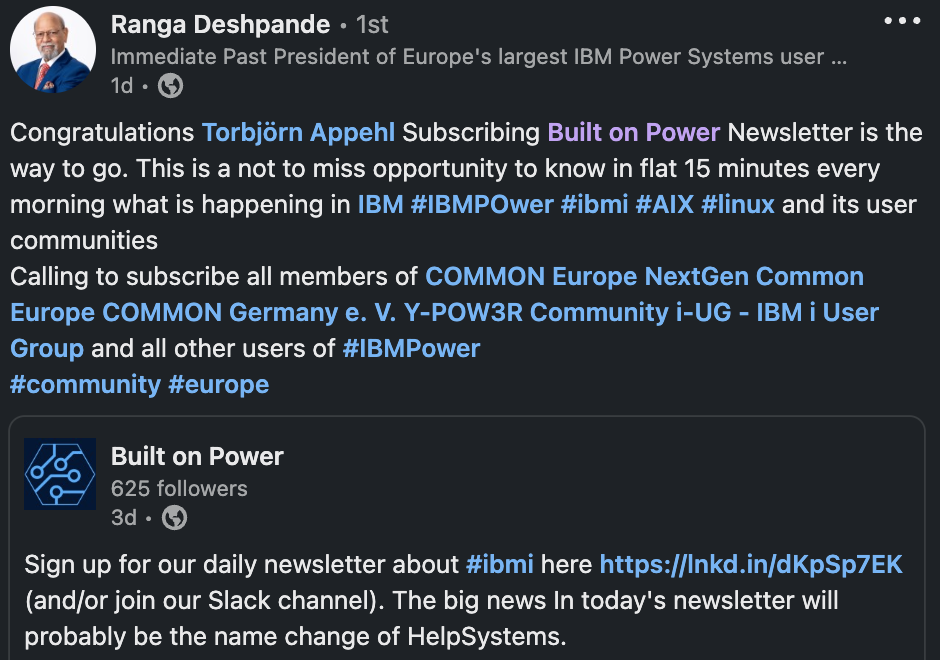
Task: Click the #IBMPOwer hashtag
Action: tap(482, 204)
